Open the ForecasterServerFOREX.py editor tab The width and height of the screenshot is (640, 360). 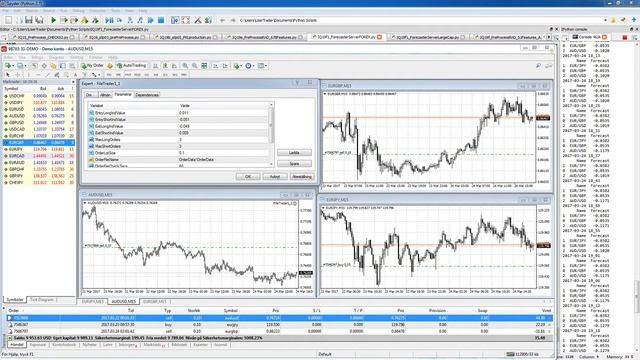coord(346,37)
